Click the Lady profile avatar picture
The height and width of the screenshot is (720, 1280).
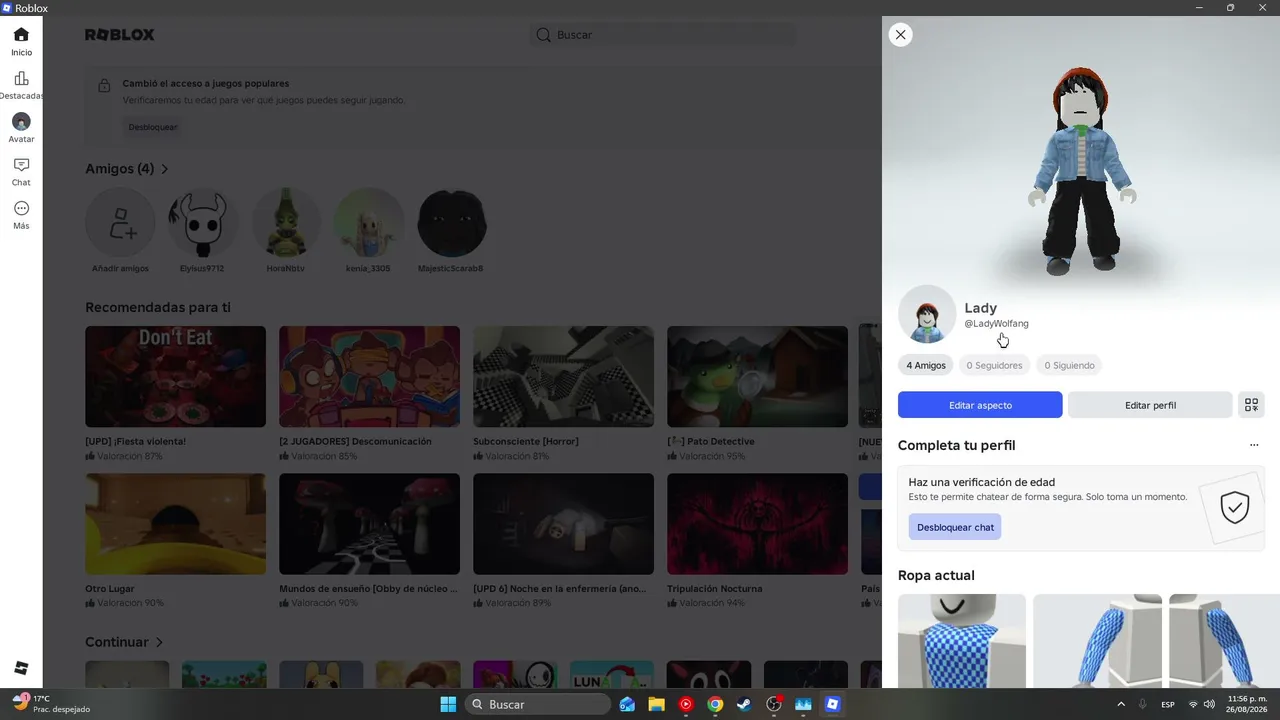click(927, 314)
